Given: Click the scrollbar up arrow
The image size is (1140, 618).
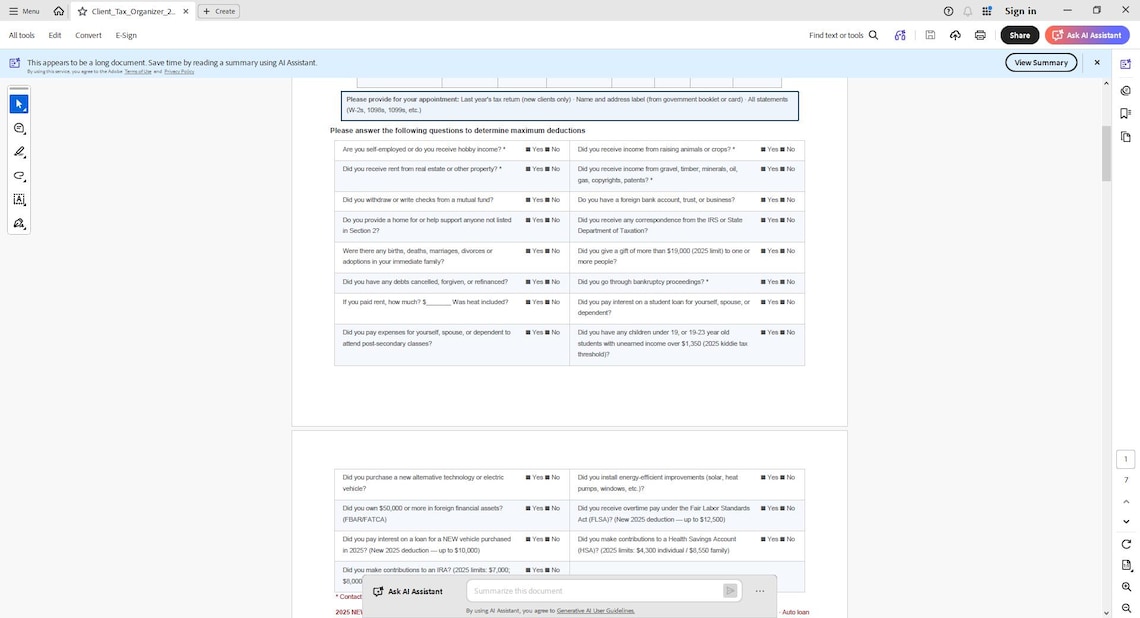Looking at the screenshot, I should click(1106, 83).
